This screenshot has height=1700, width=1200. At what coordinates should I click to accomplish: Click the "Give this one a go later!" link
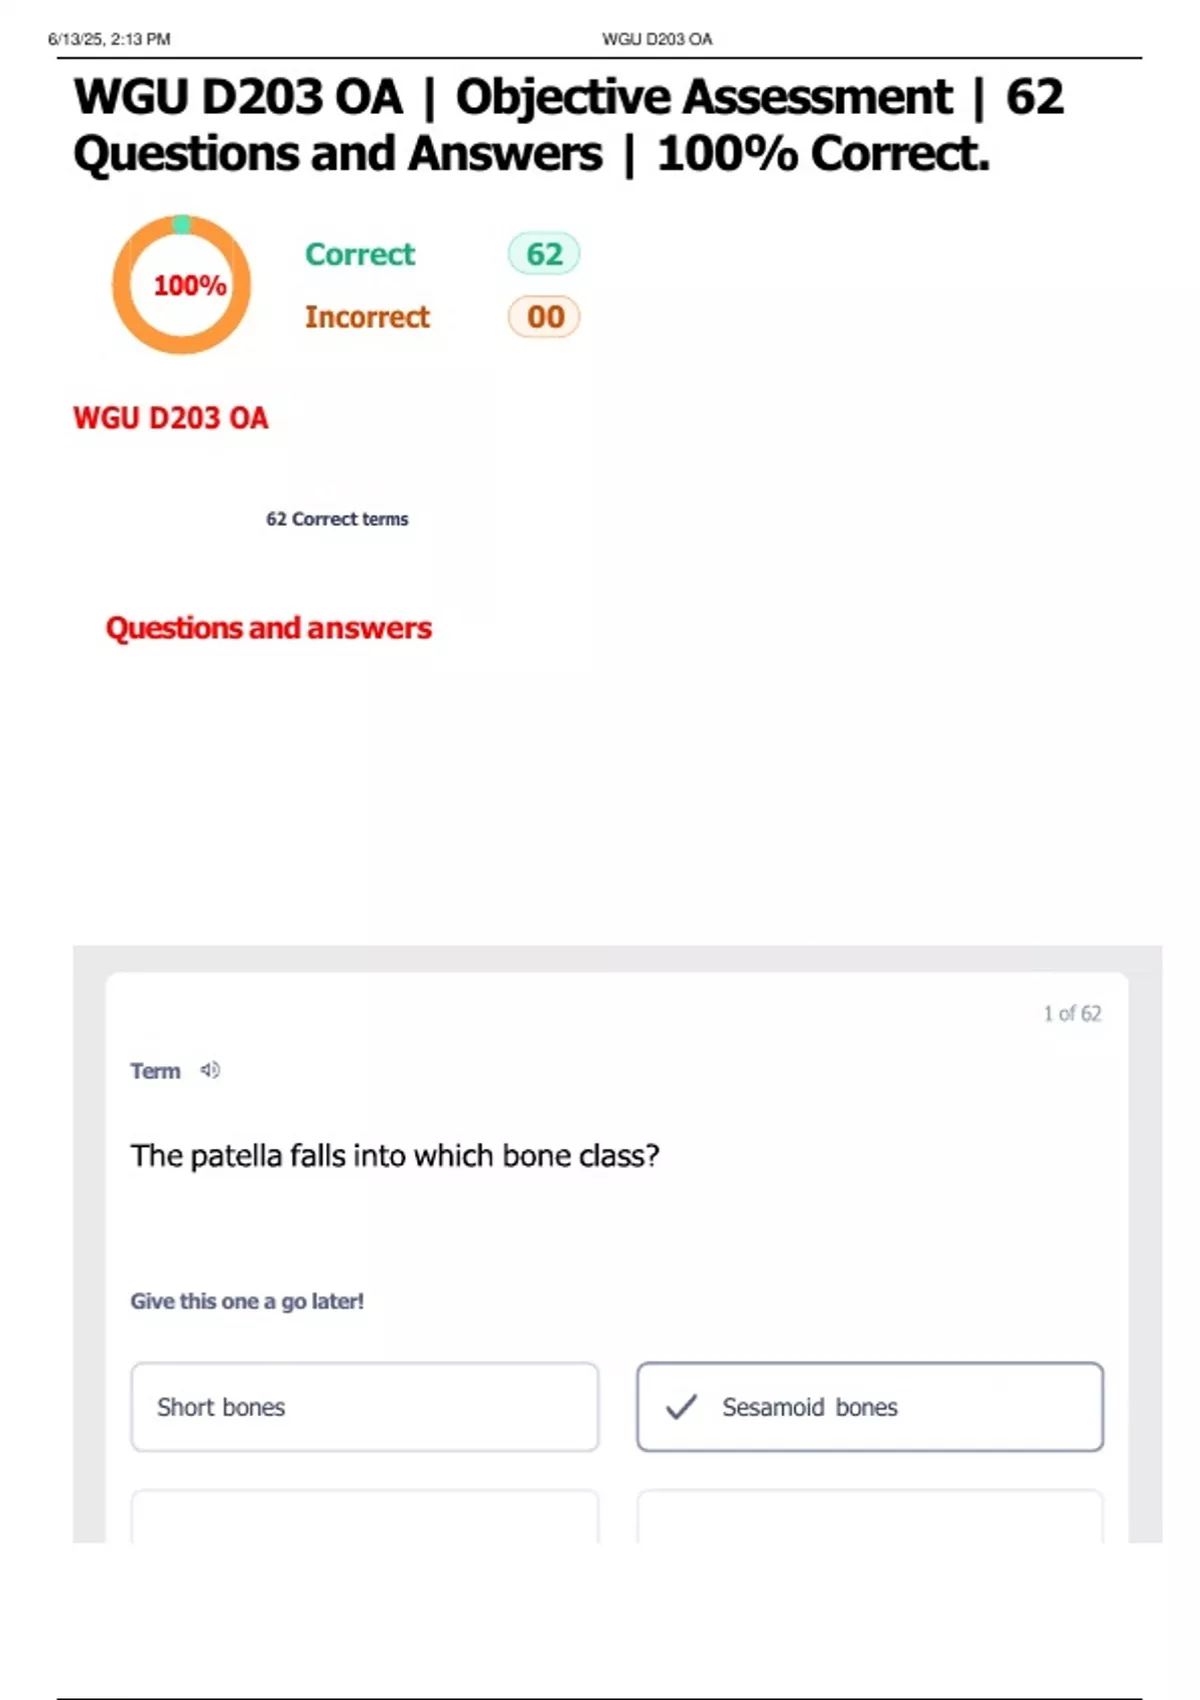coord(247,1301)
